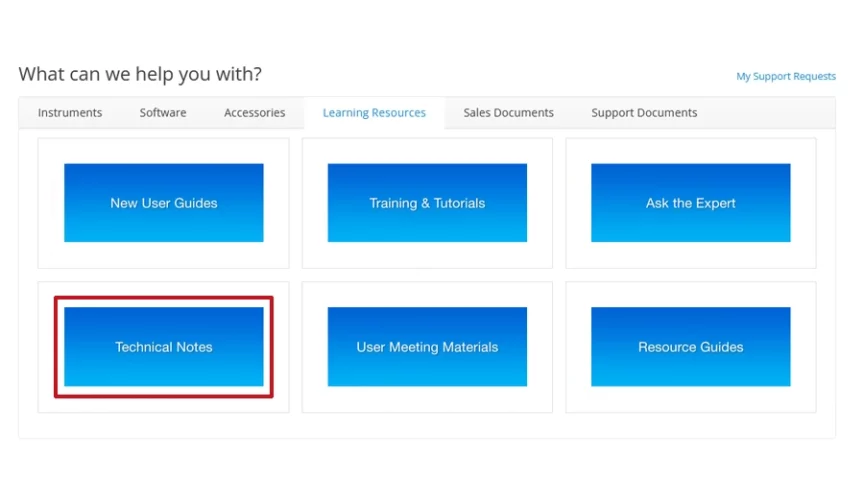Open the highlighted Technical Notes button
This screenshot has width=864, height=480.
tap(164, 347)
